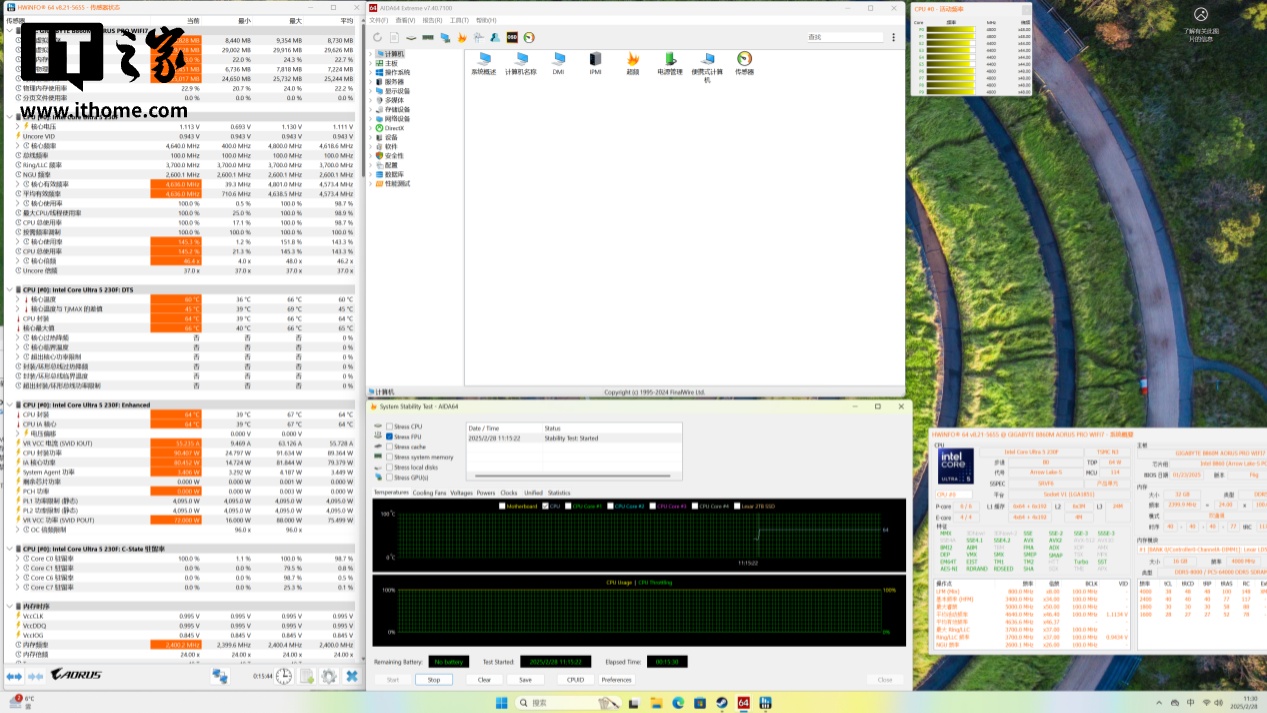Open the 电源管理 power management icon

[x=670, y=61]
